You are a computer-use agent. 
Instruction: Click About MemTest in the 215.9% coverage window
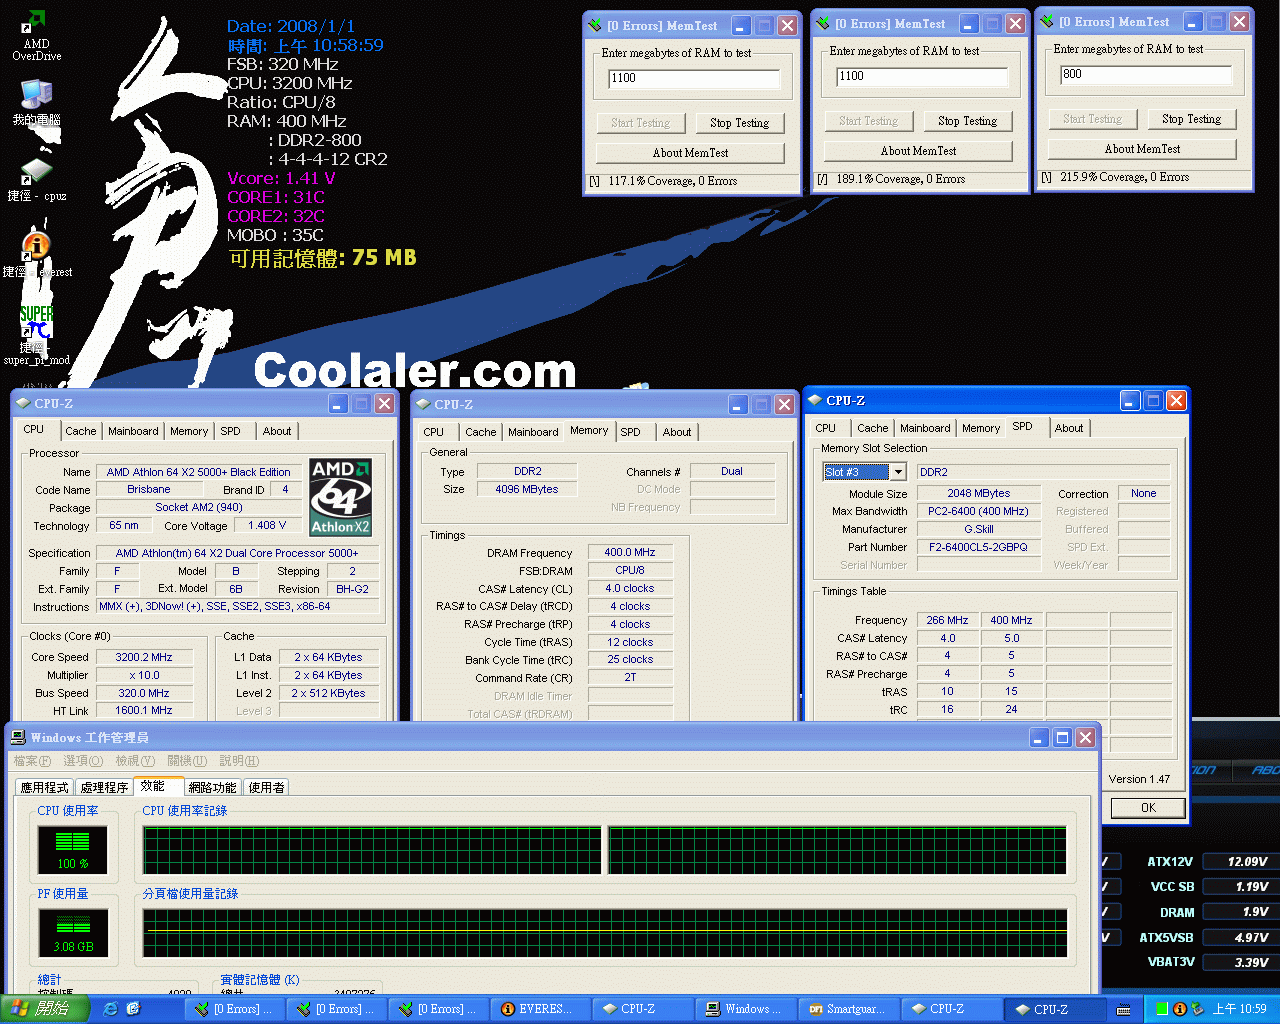[x=1142, y=149]
